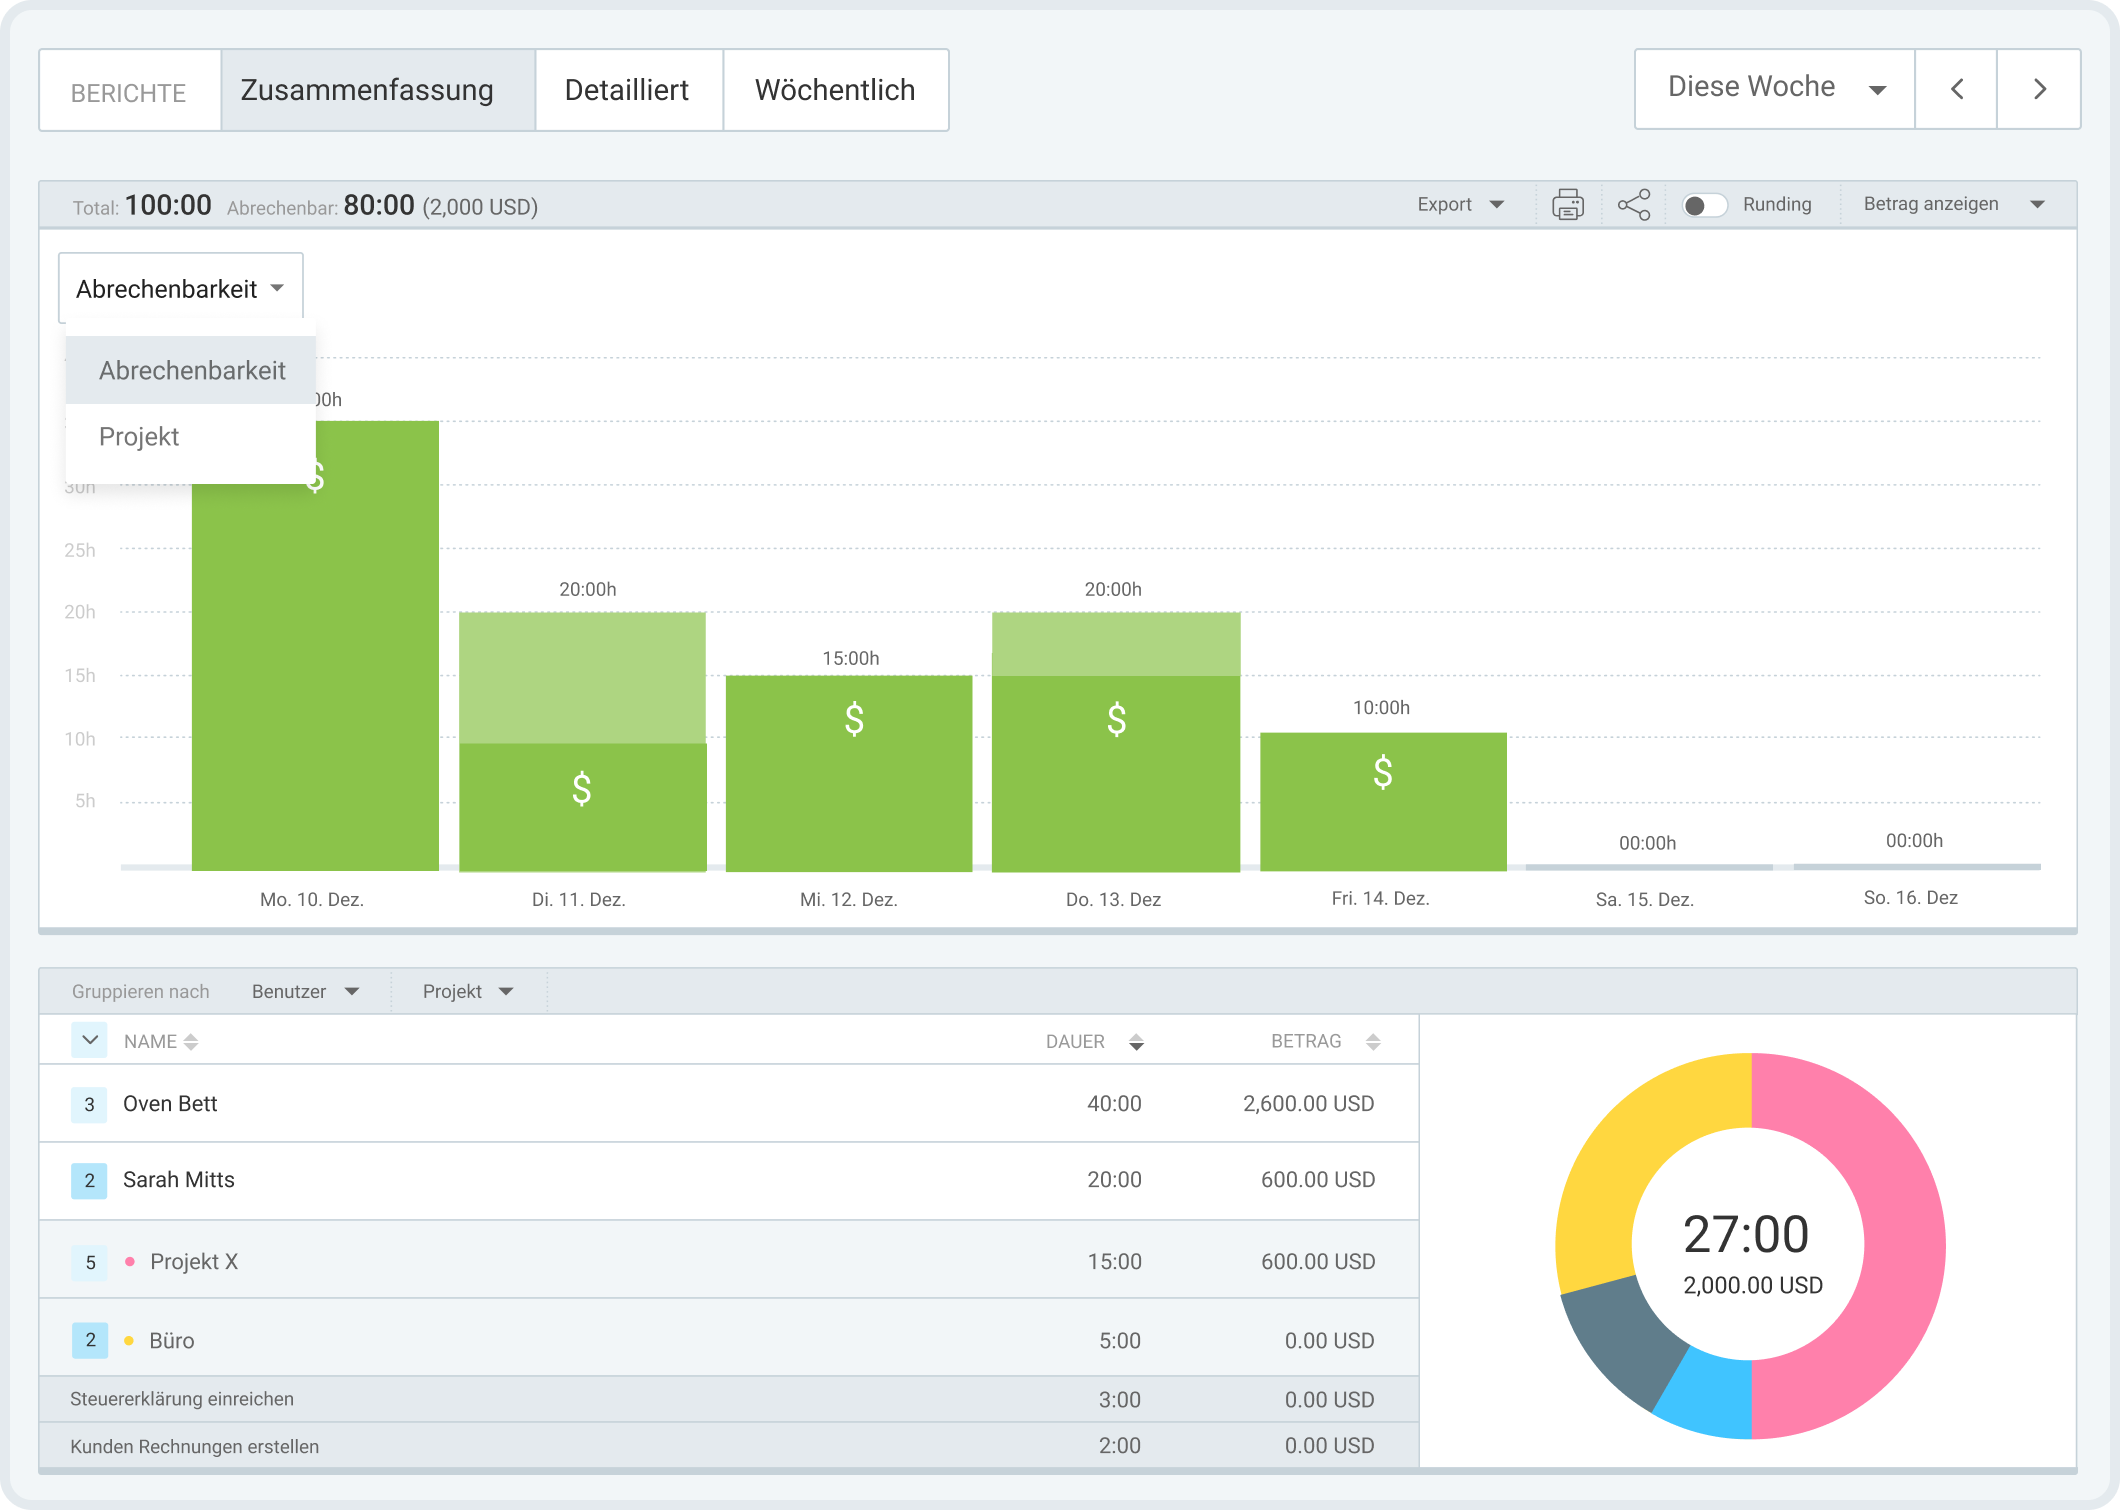Sort by Betrag column arrows
Image resolution: width=2120 pixels, height=1510 pixels.
point(1373,1042)
